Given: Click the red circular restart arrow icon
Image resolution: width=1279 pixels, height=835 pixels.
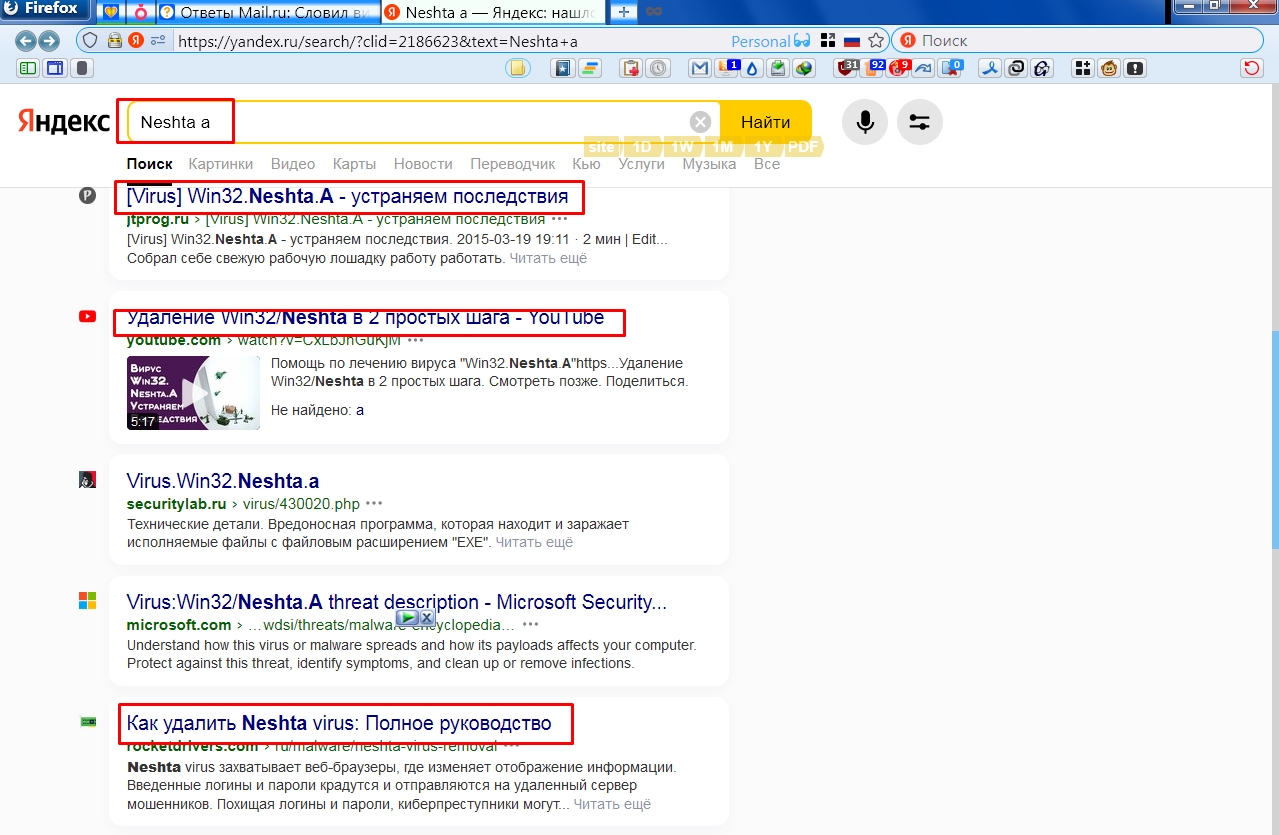Looking at the screenshot, I should coord(1251,68).
